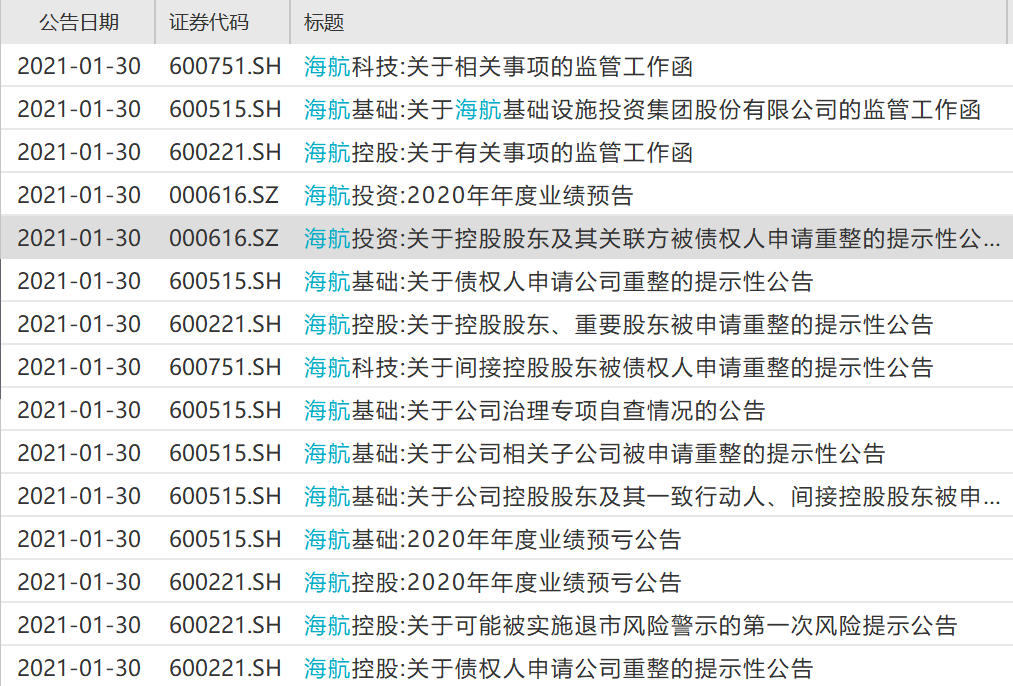Select code 600221.SH in 有关事项的监管工作函 row

coord(225,152)
